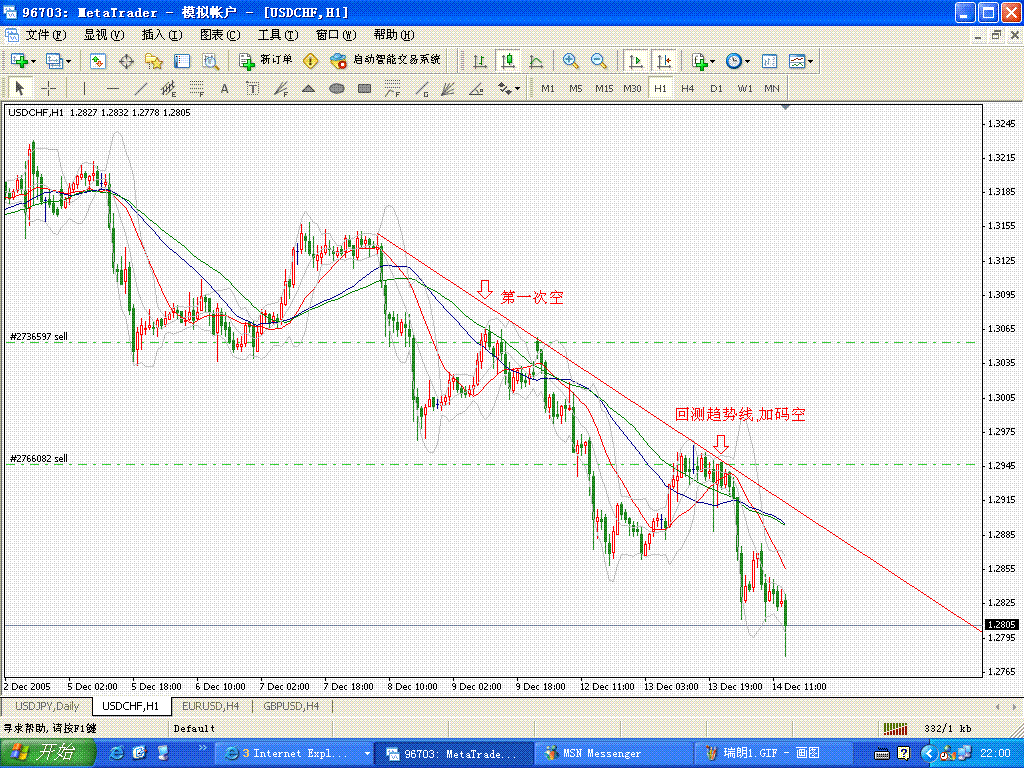This screenshot has height=768, width=1024.
Task: Open the Terminal panel icon
Action: point(182,61)
